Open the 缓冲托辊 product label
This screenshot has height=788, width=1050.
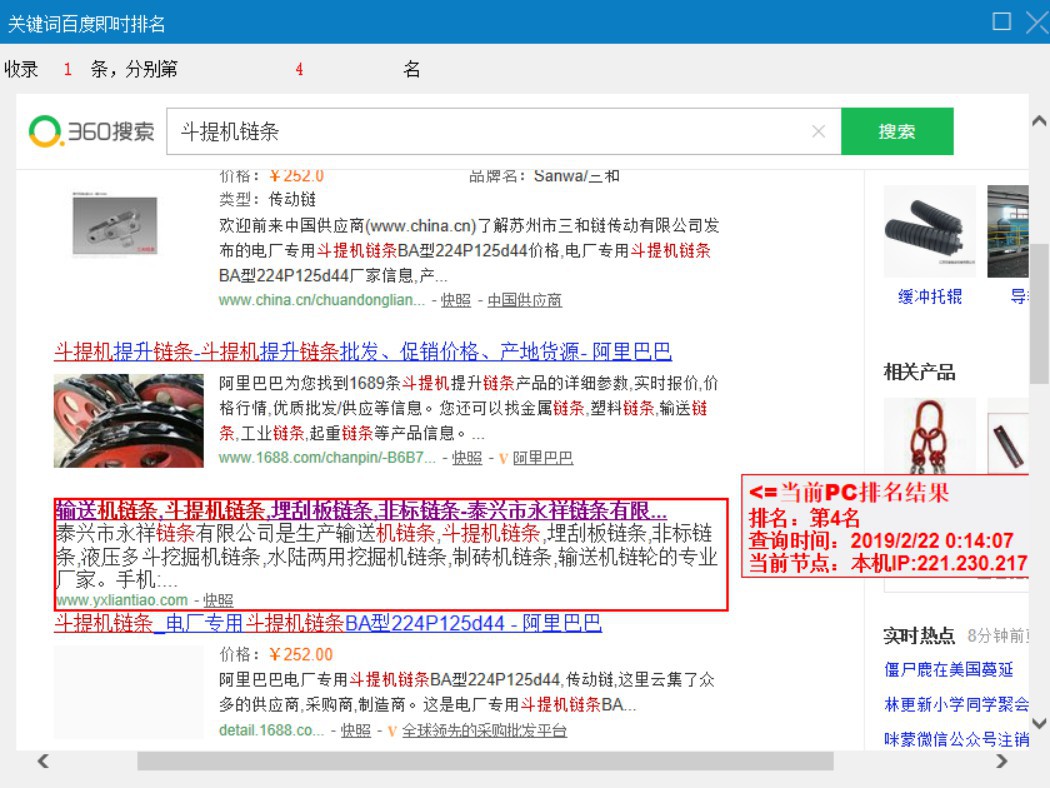929,297
